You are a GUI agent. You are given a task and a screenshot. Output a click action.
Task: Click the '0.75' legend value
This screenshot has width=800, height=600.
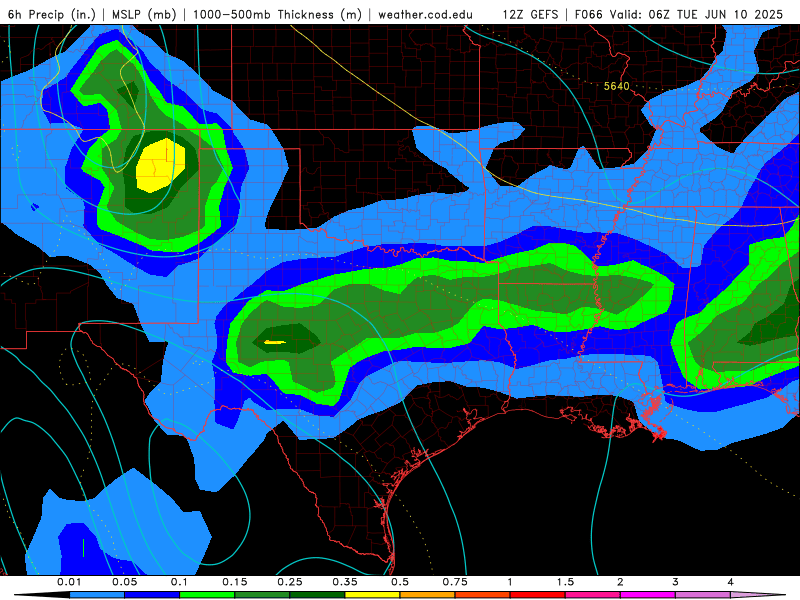tap(455, 582)
